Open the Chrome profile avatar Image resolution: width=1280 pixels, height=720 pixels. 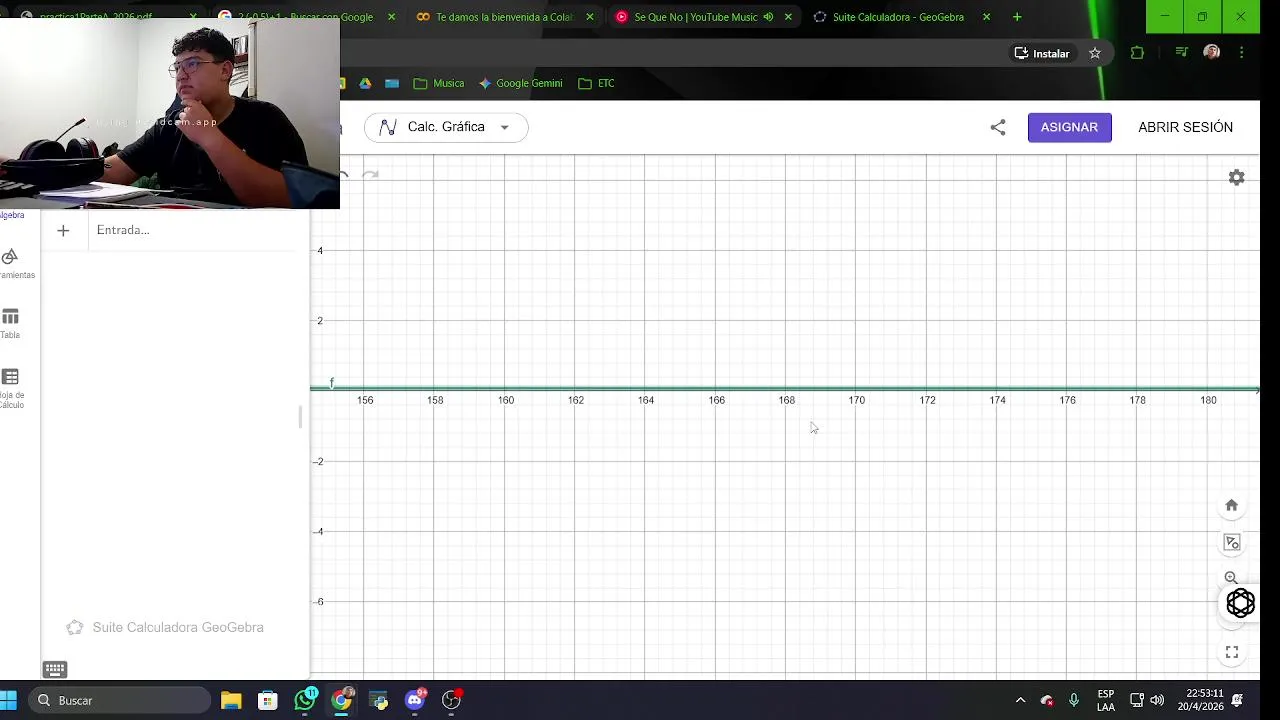(x=1212, y=52)
